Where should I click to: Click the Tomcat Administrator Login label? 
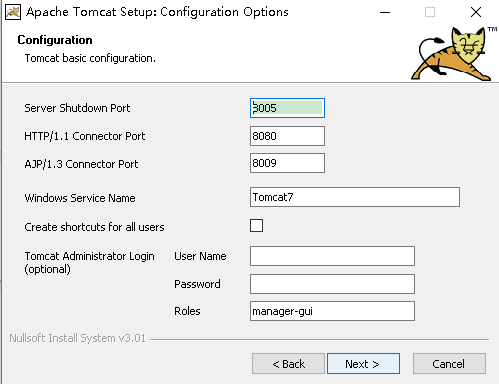pyautogui.click(x=89, y=262)
